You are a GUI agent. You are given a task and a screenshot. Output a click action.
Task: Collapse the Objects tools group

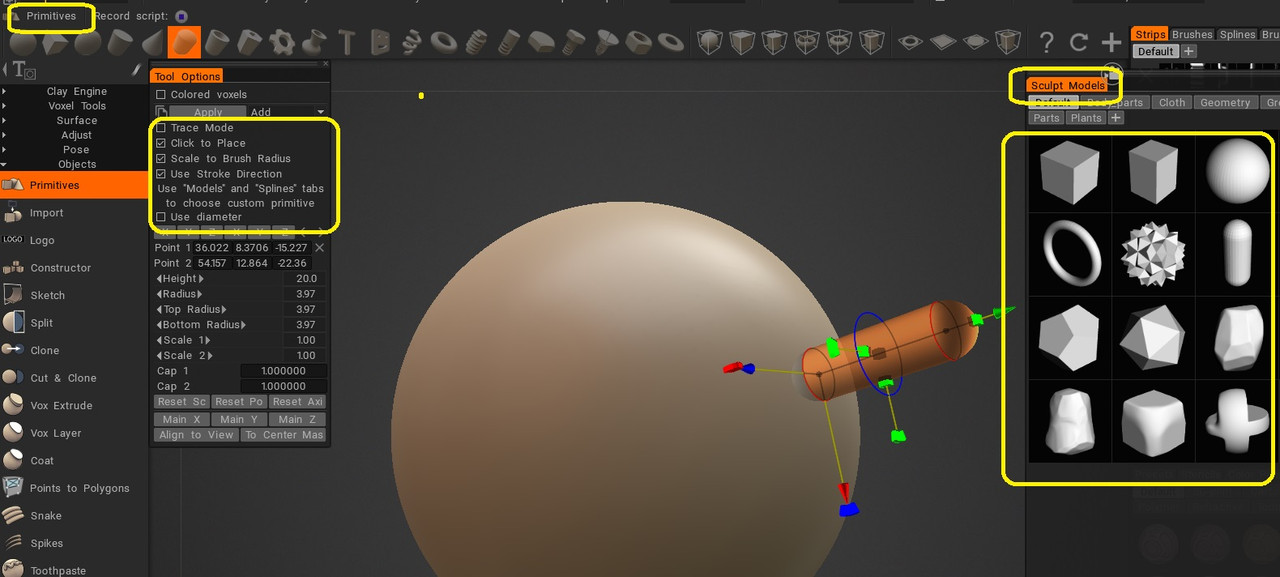click(x=76, y=164)
